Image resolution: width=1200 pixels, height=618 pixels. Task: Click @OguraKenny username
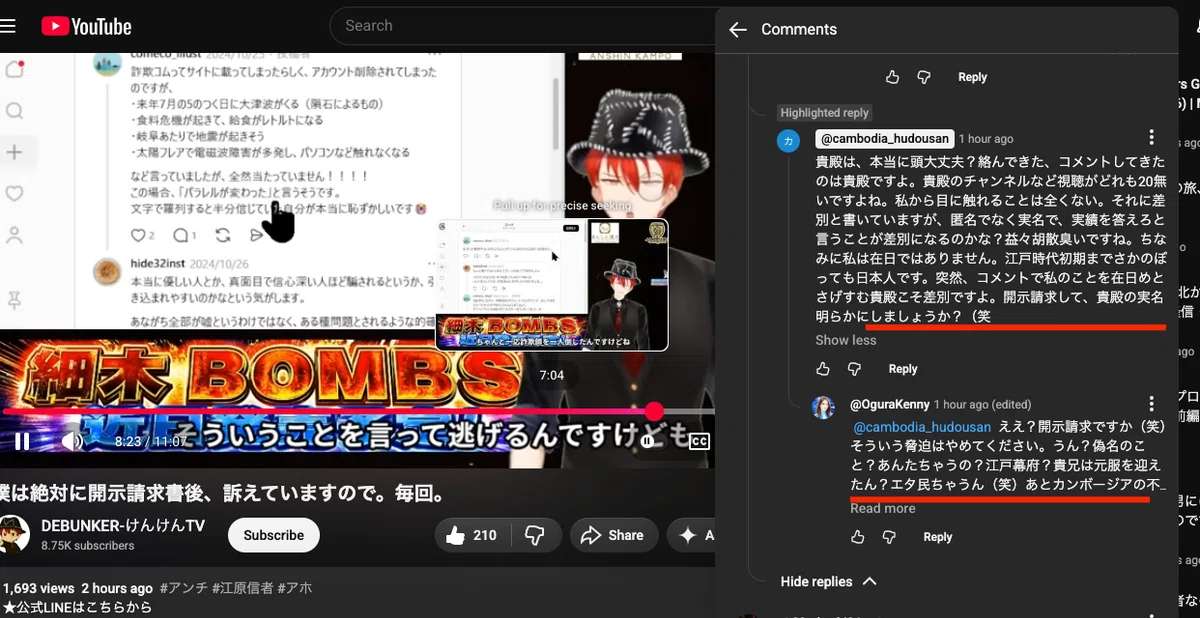[x=888, y=405]
